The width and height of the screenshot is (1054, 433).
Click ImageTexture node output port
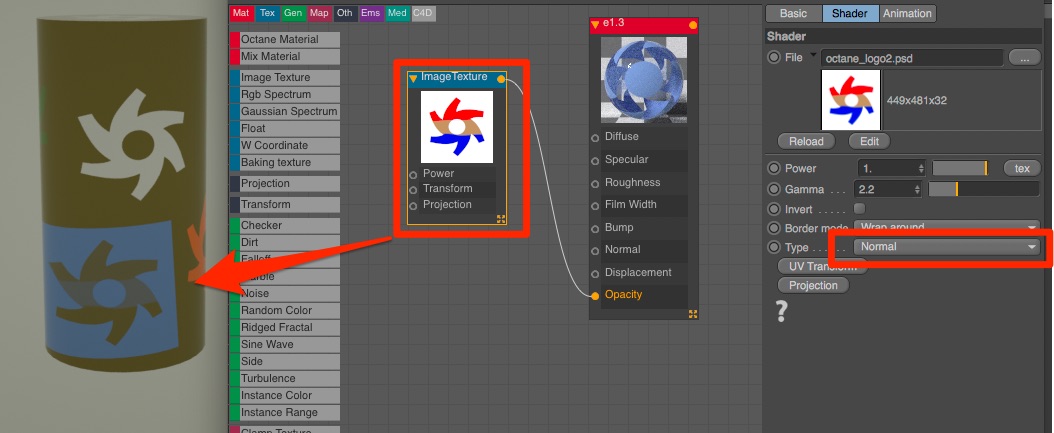(x=501, y=79)
